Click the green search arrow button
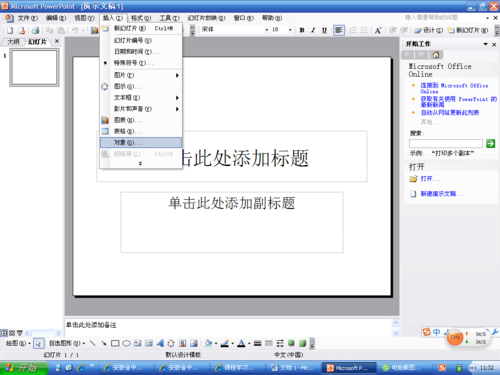500x375 pixels. click(x=490, y=144)
